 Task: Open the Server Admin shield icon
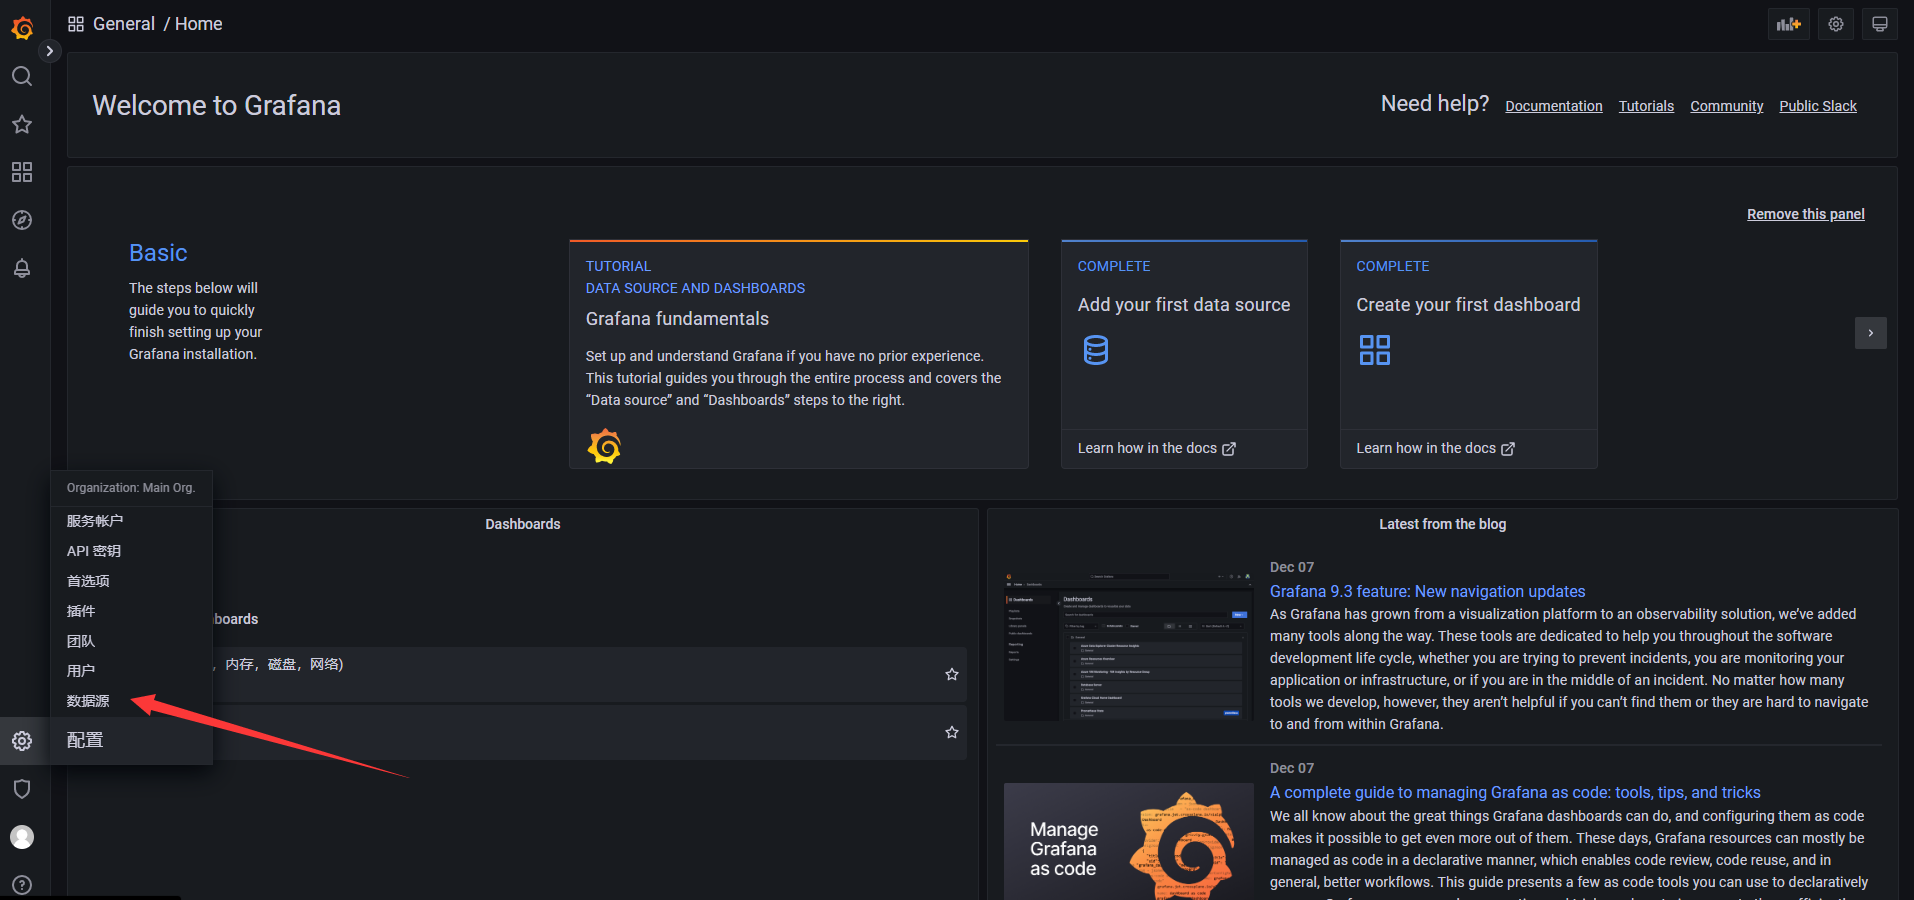click(x=22, y=789)
